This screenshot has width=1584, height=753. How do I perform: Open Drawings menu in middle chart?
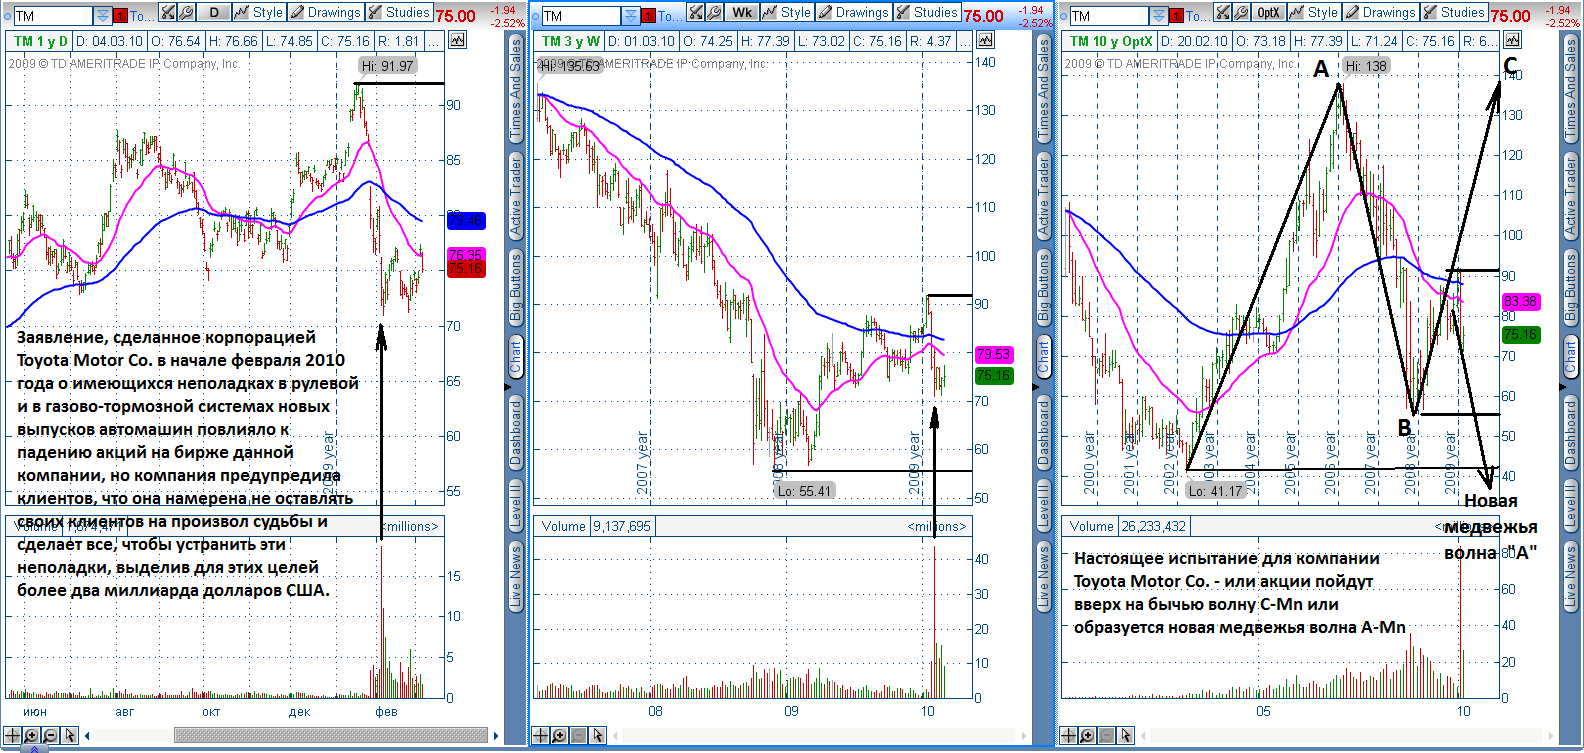(853, 13)
